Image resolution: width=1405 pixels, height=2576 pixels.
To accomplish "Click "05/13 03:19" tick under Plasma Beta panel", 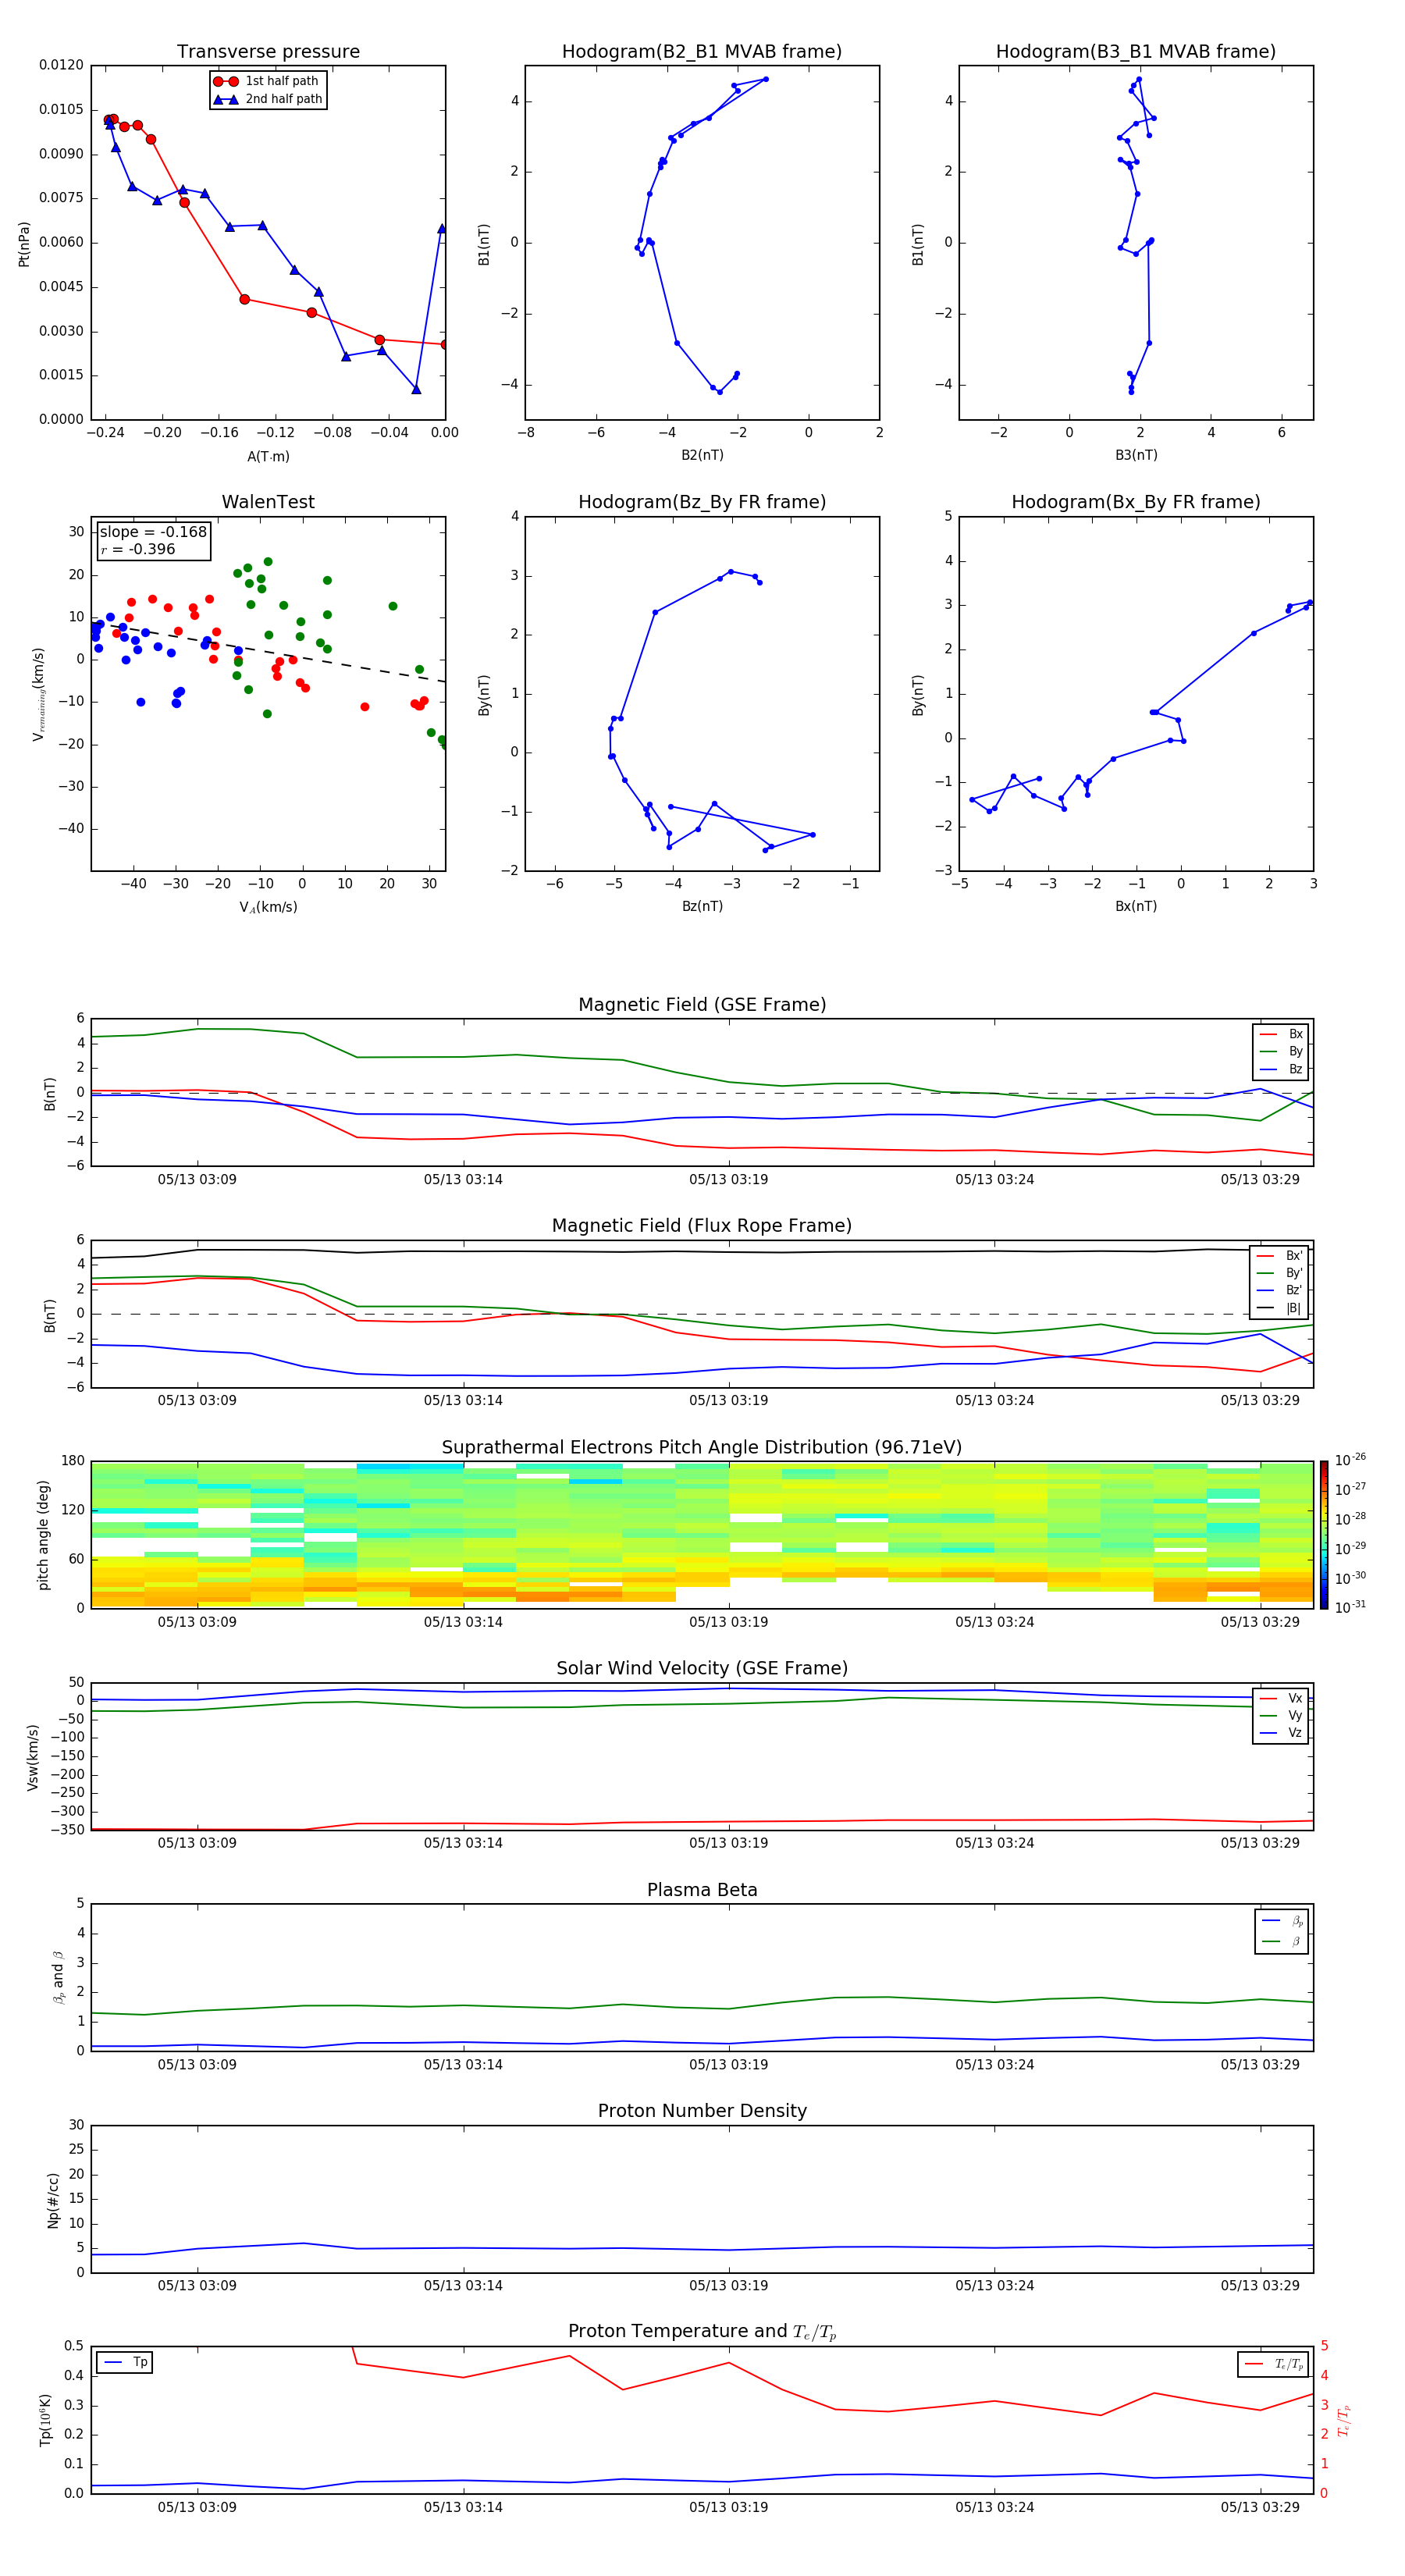I will click(x=728, y=2064).
